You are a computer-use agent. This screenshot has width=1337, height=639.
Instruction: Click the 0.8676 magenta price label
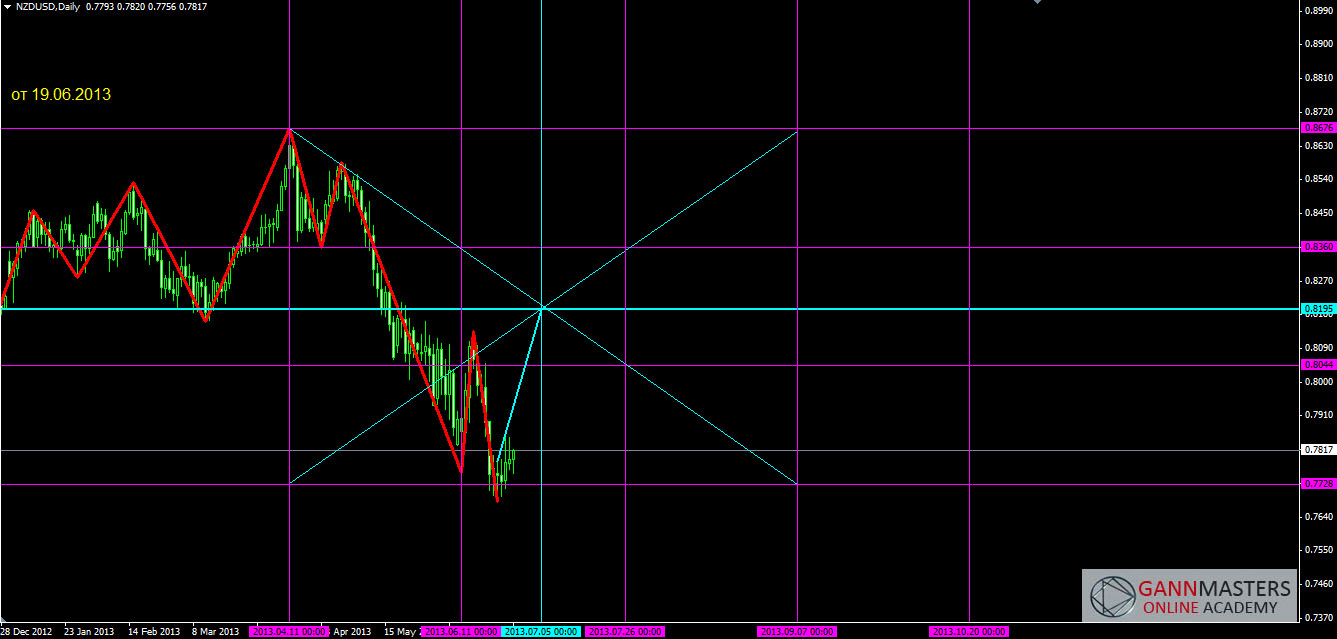(1319, 128)
